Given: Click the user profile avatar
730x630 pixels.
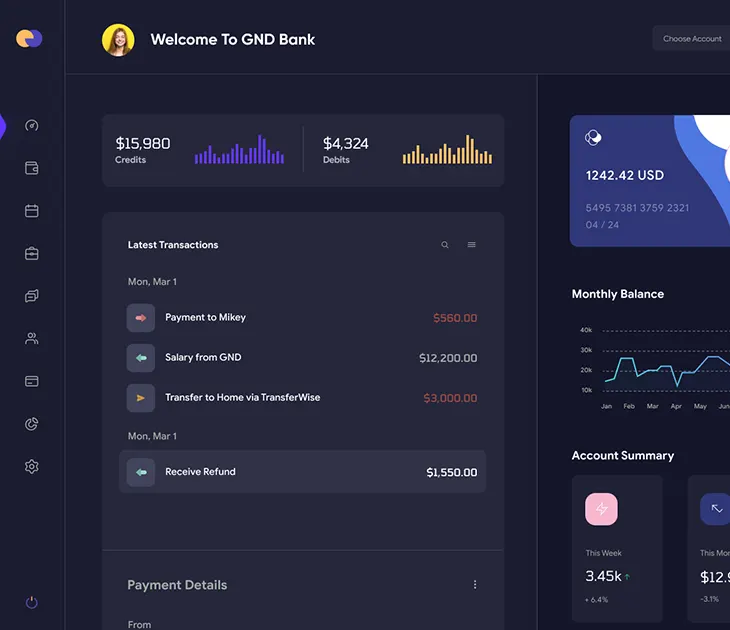Looking at the screenshot, I should coord(118,40).
